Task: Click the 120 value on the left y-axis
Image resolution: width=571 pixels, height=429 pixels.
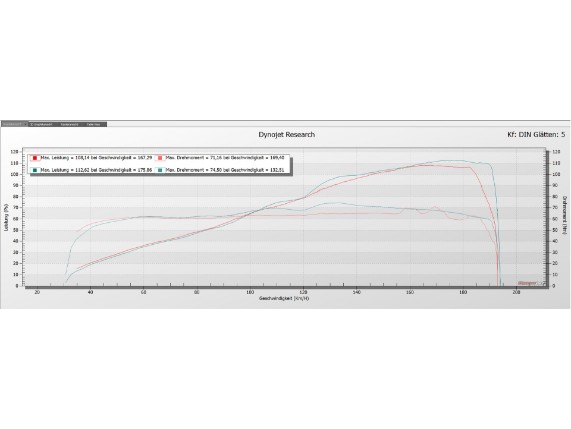Action: point(14,152)
